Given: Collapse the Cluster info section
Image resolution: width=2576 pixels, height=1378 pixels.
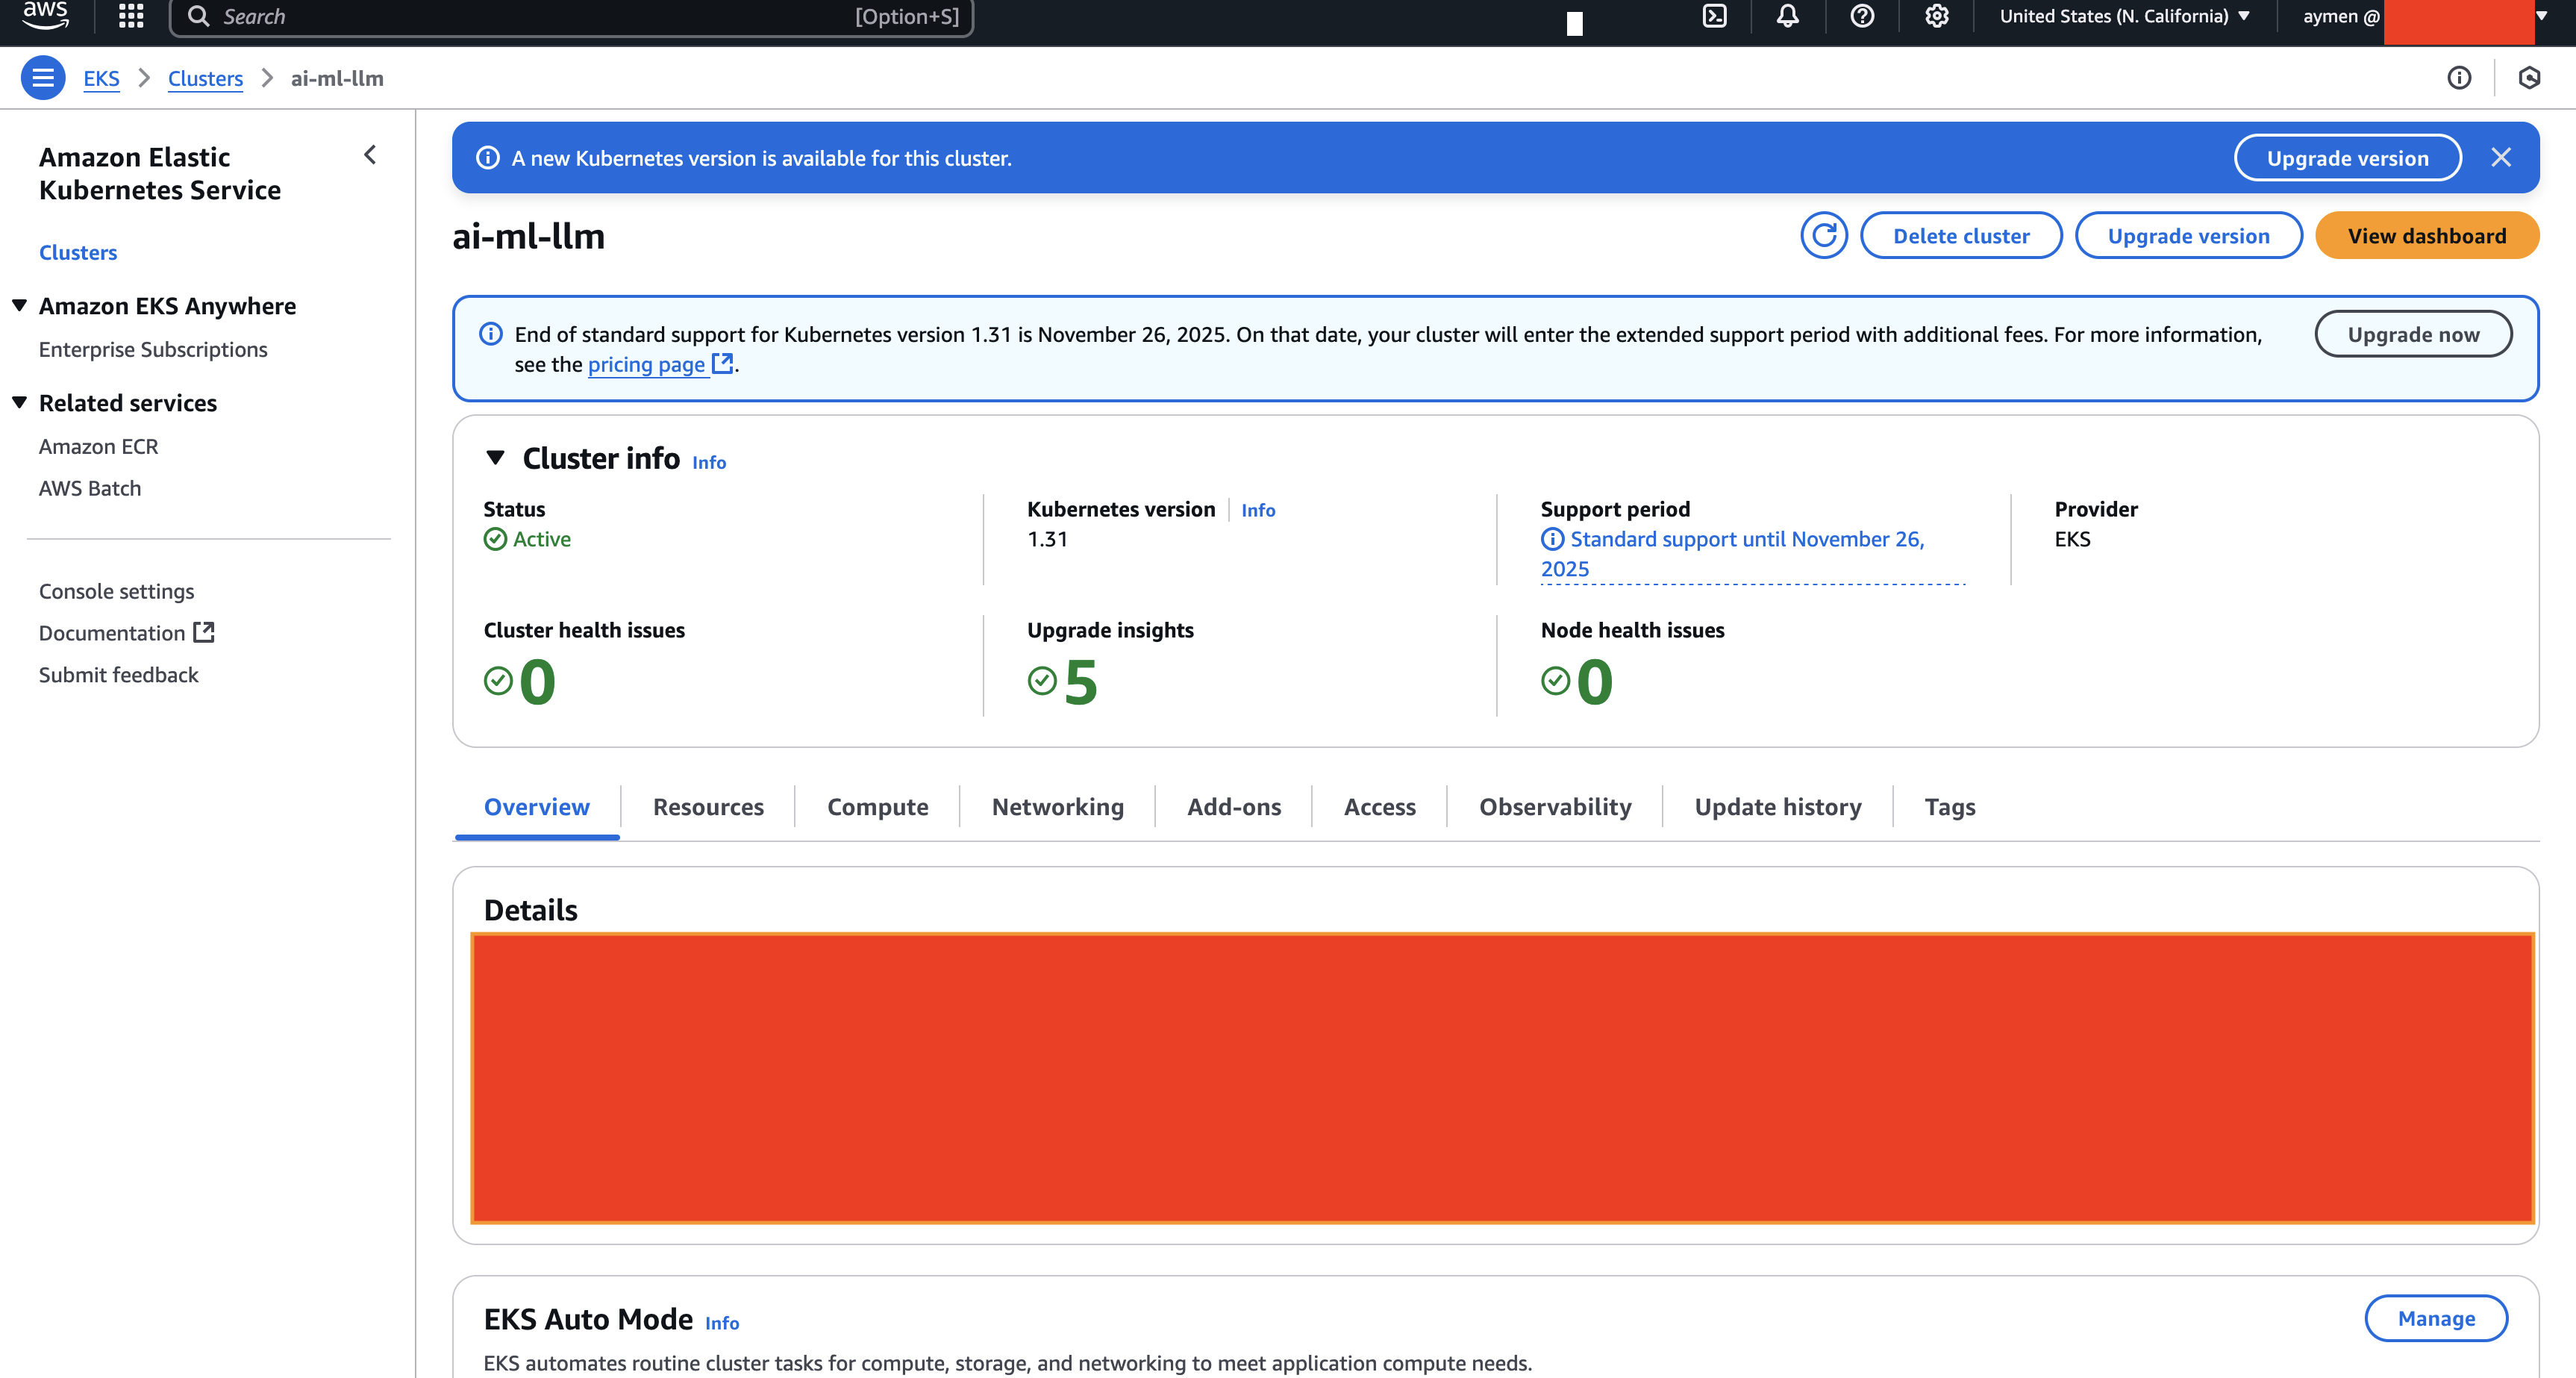Looking at the screenshot, I should 495,458.
